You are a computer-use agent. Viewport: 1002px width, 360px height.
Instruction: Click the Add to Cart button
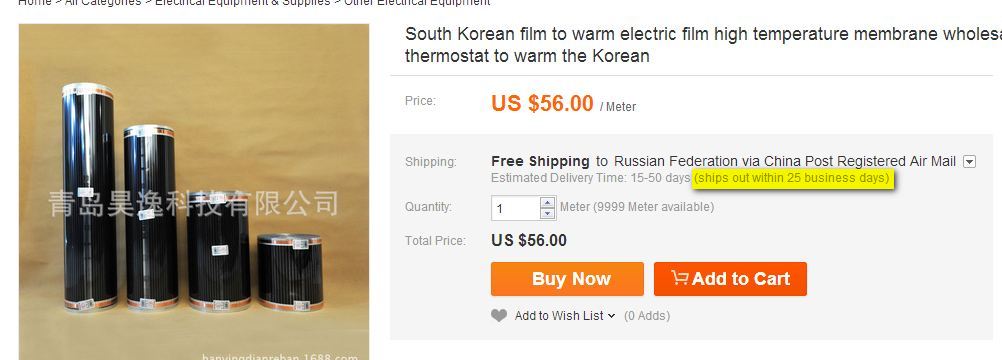coord(730,279)
